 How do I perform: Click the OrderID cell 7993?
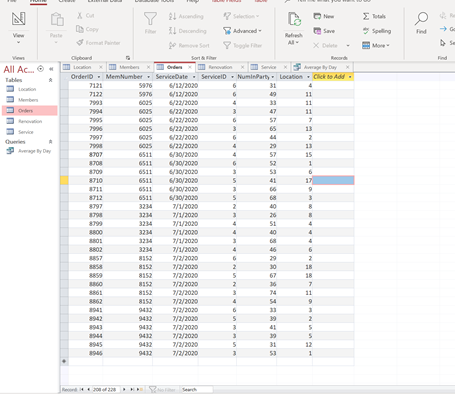tap(86, 103)
